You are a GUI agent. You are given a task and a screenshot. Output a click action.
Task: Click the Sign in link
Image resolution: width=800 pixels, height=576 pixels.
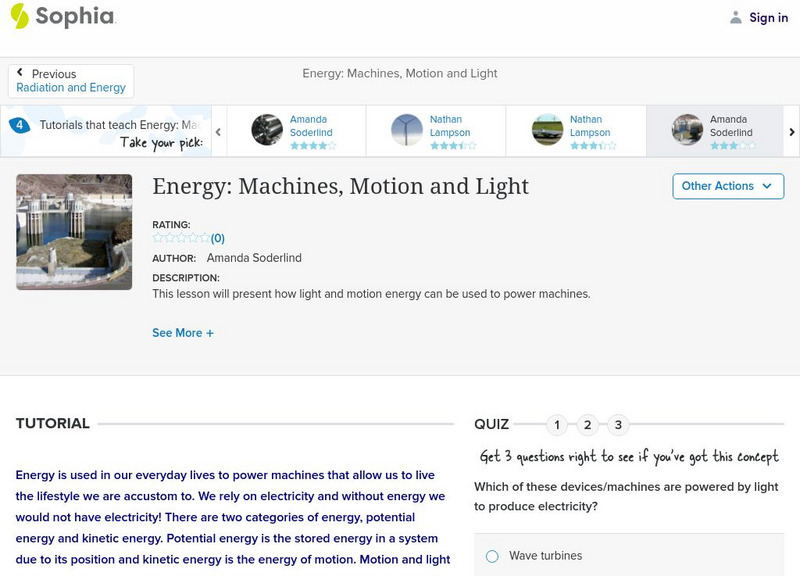pyautogui.click(x=768, y=18)
